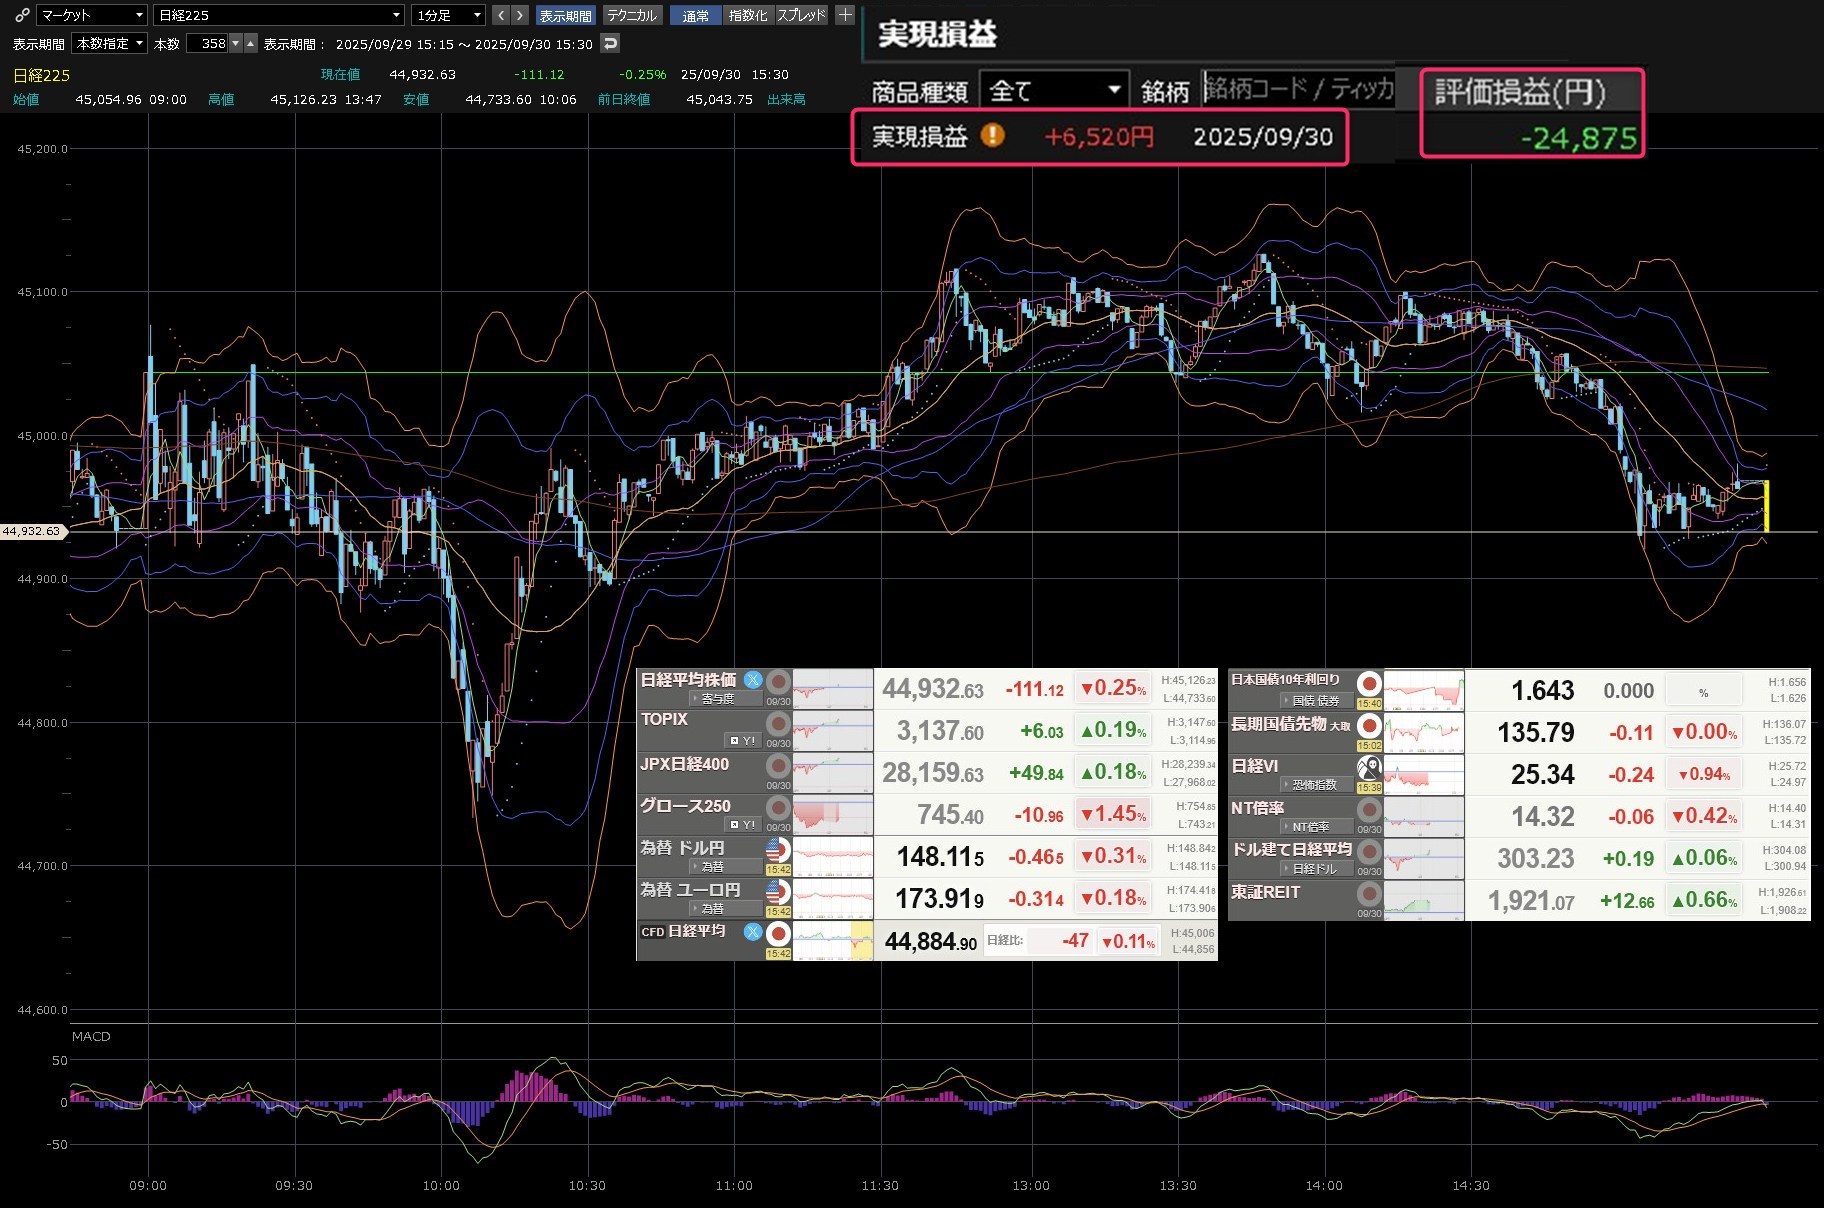Click the X icon next to 日経平均株価
This screenshot has width=1824, height=1208.
[x=753, y=680]
